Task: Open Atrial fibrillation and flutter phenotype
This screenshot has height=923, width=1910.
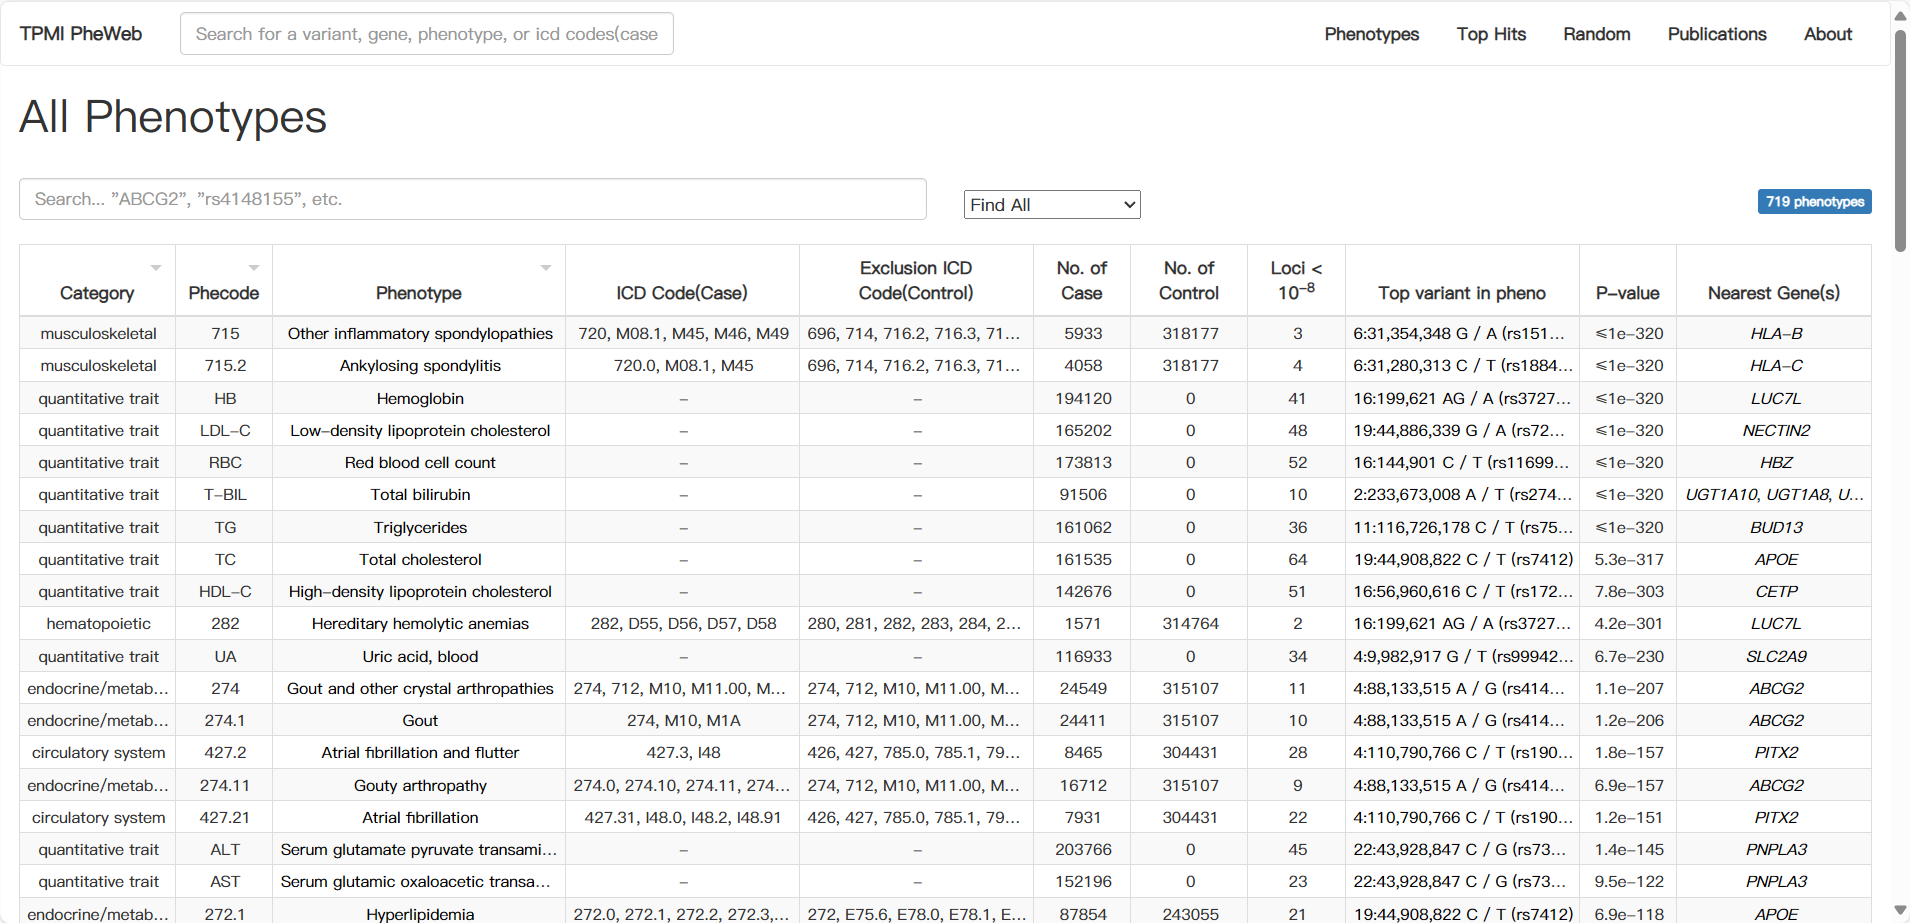Action: pyautogui.click(x=420, y=752)
